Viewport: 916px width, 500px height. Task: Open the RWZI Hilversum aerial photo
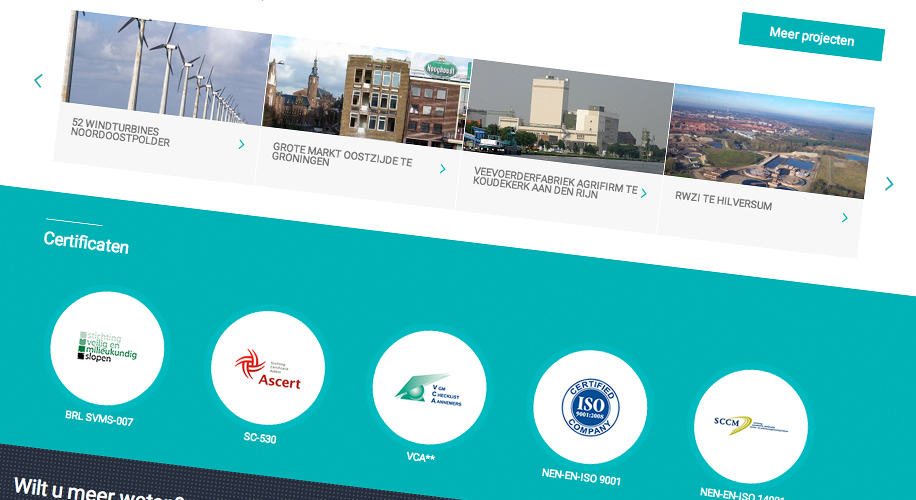[769, 141]
